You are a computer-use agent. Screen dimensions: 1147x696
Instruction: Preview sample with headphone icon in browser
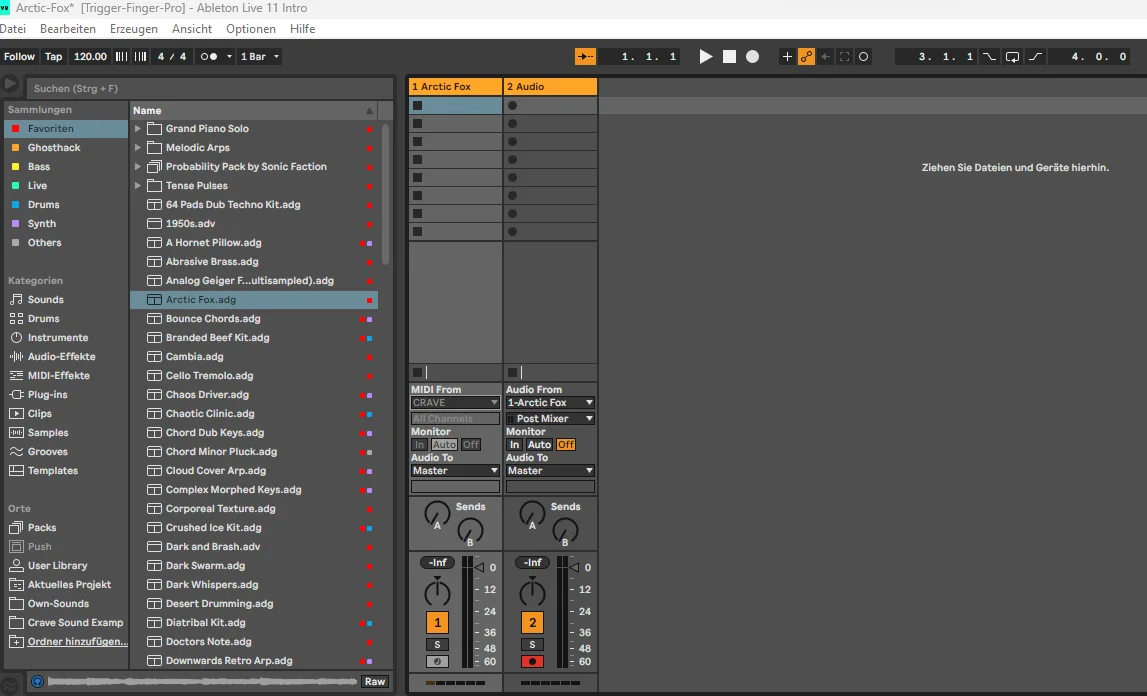(x=38, y=681)
